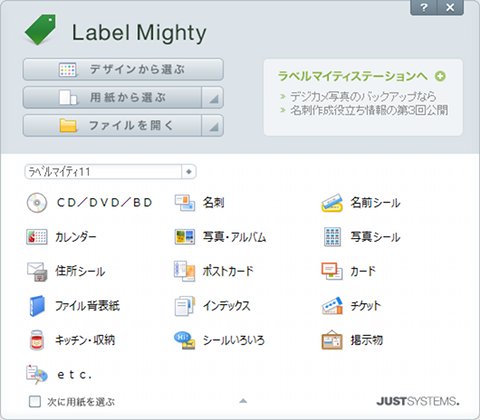Collapse the category panel with bottom arrow
Viewport: 480px width, 420px height.
click(x=243, y=401)
